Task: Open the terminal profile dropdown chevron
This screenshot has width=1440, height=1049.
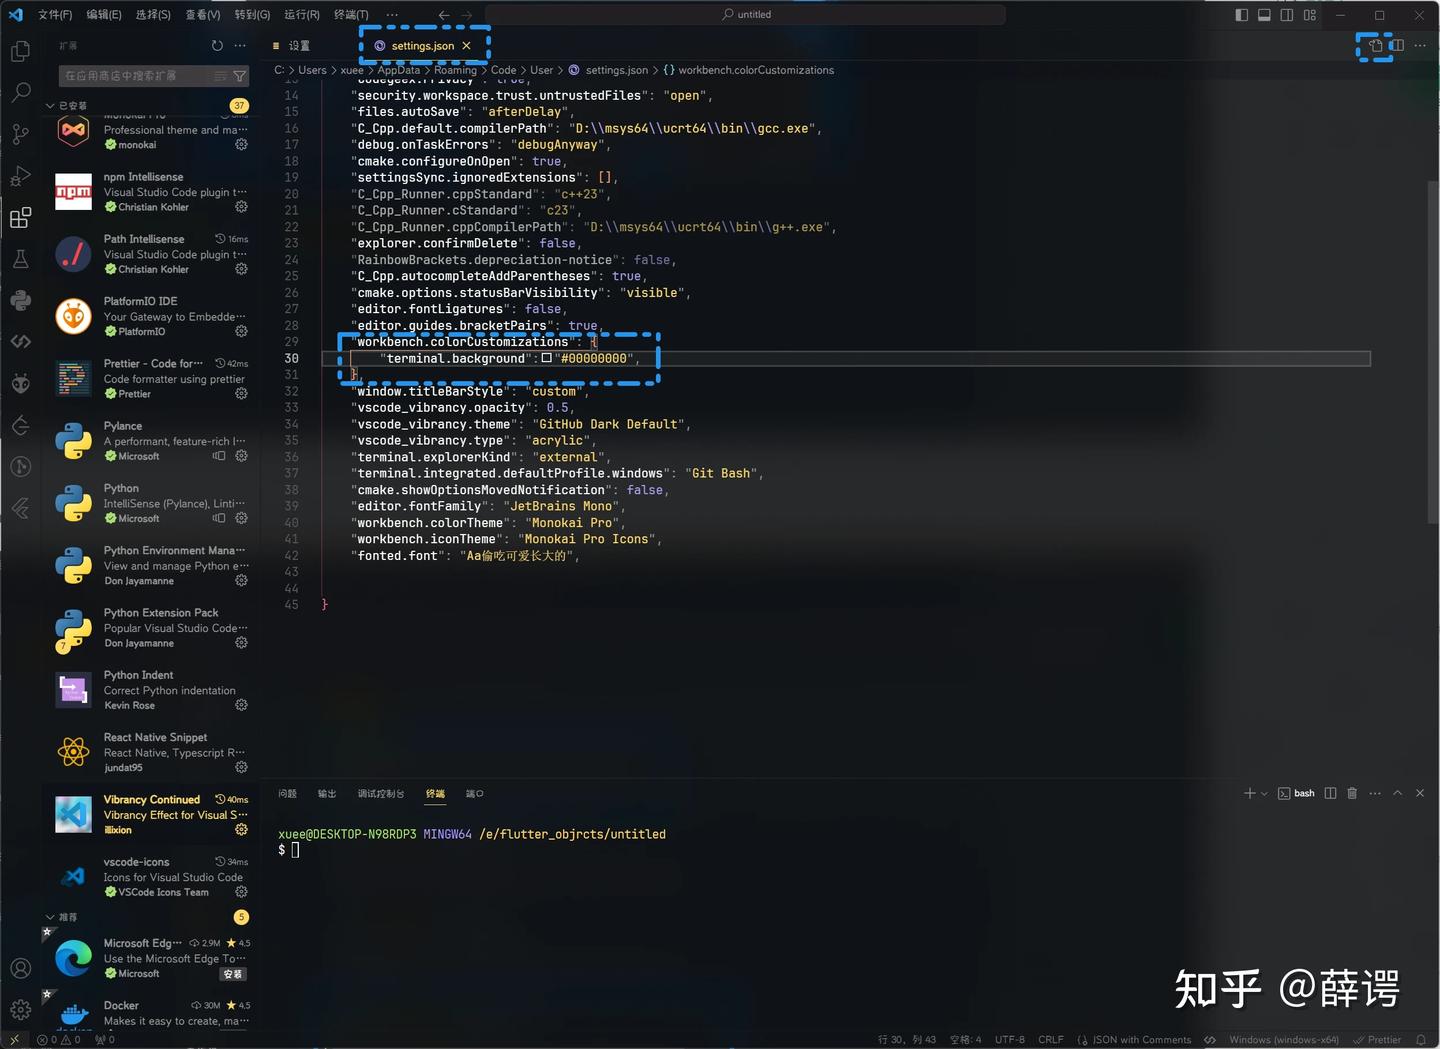Action: tap(1262, 793)
